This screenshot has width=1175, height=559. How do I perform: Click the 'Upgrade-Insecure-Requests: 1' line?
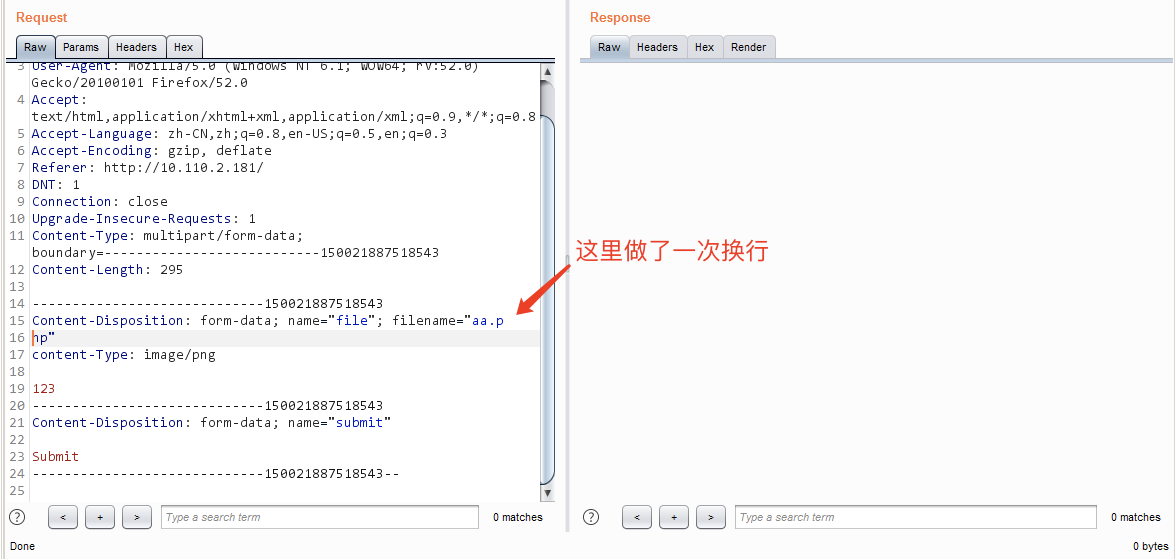(144, 219)
